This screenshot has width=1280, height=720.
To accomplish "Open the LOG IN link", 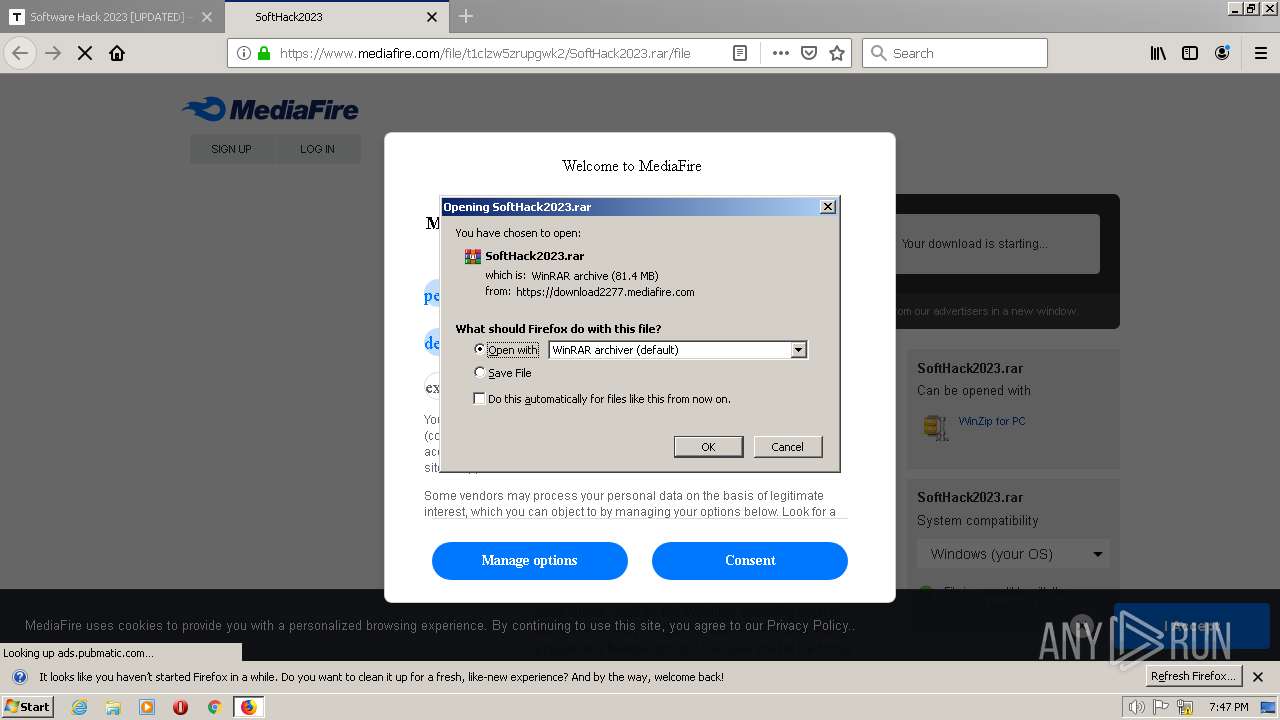I will tap(317, 149).
